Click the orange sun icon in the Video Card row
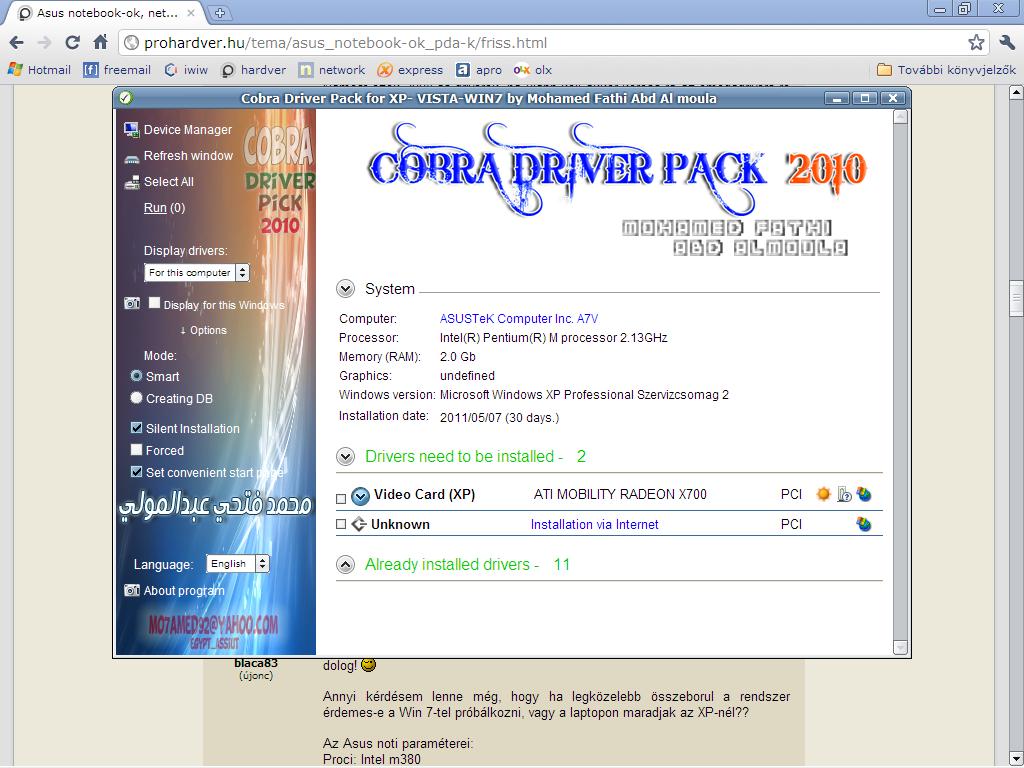The height and width of the screenshot is (768, 1024). (823, 494)
